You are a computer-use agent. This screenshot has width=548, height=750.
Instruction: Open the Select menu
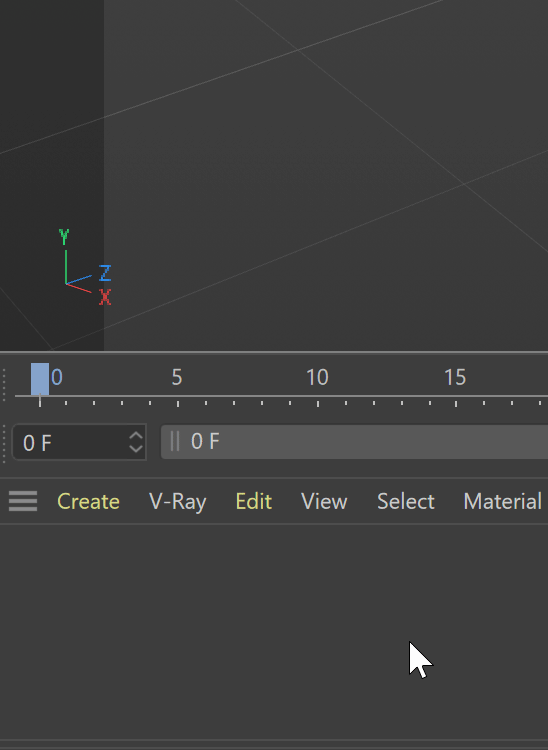406,501
